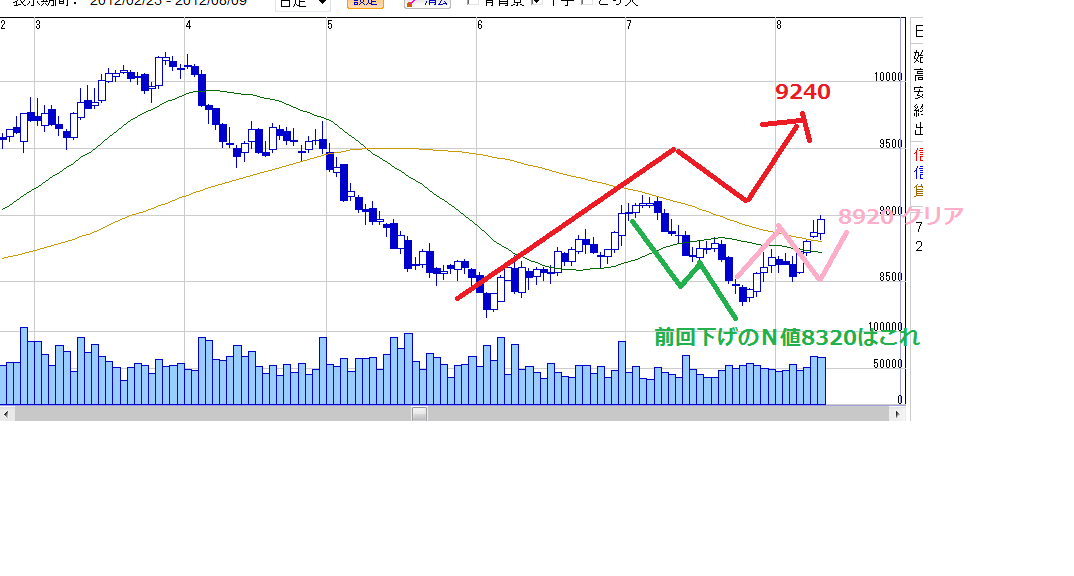Click the month 4 marker on time axis
Image resolution: width=1074 pixels, height=576 pixels.
coord(188,25)
